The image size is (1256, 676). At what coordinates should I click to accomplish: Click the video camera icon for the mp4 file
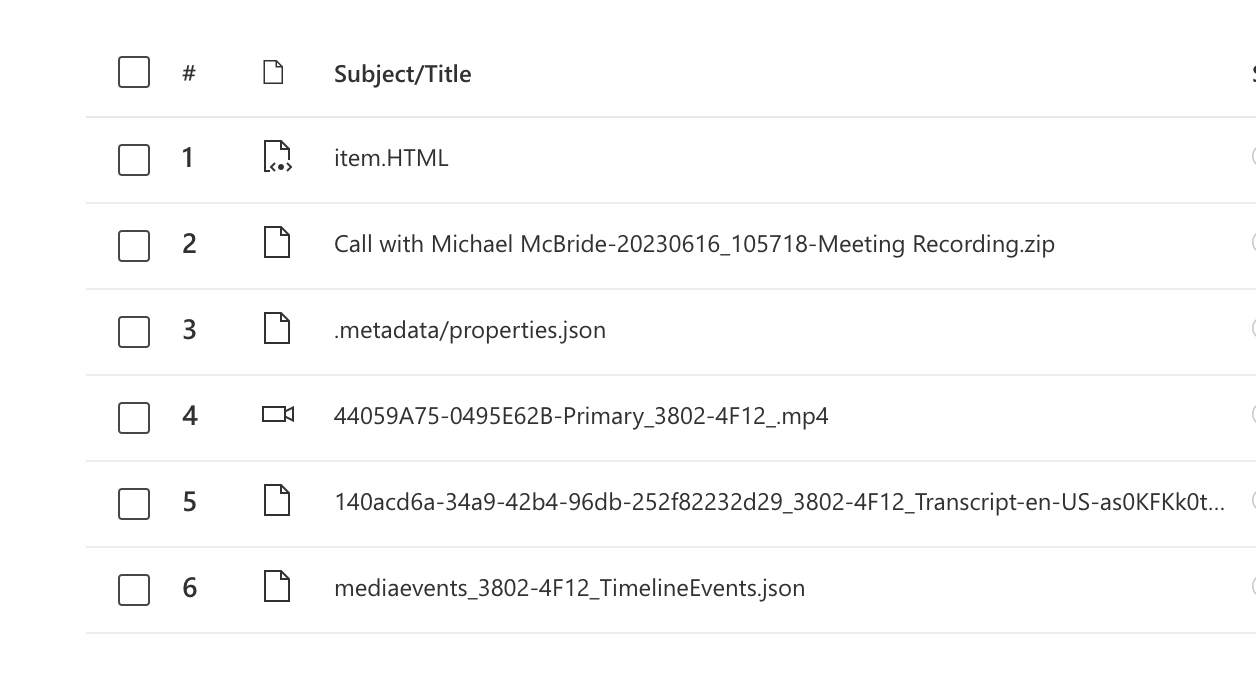[277, 414]
